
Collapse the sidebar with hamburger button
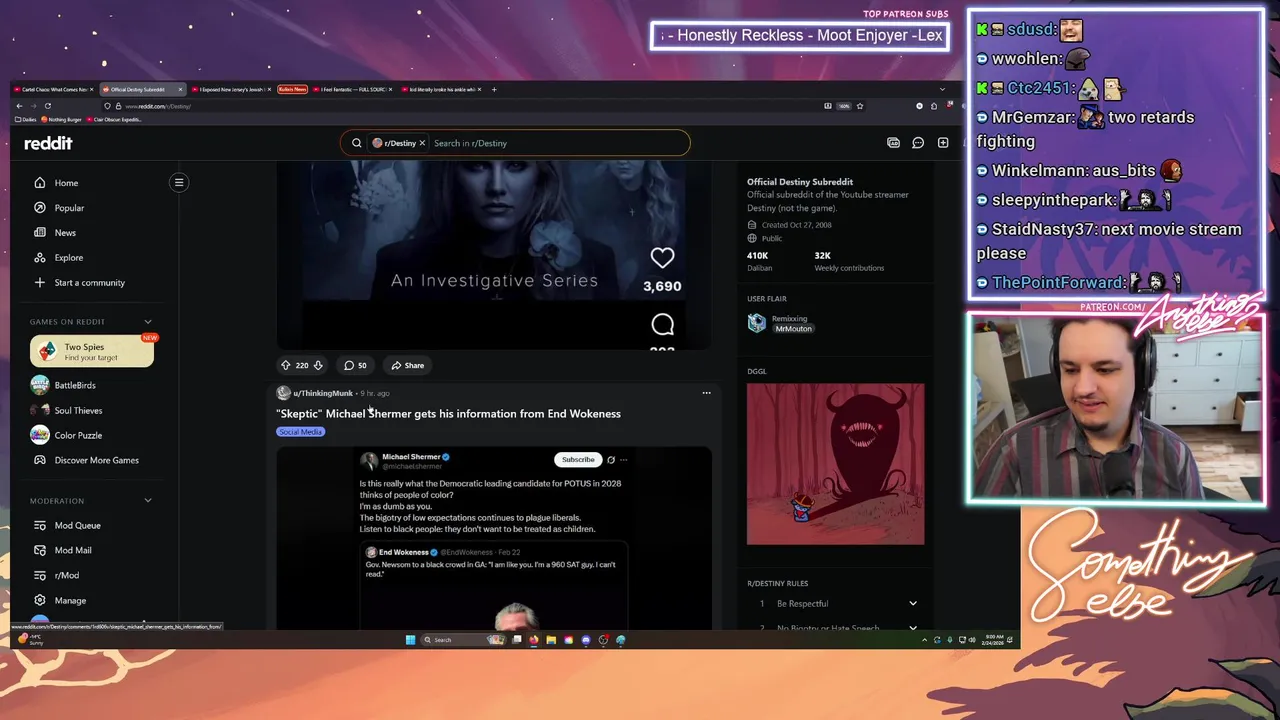179,182
